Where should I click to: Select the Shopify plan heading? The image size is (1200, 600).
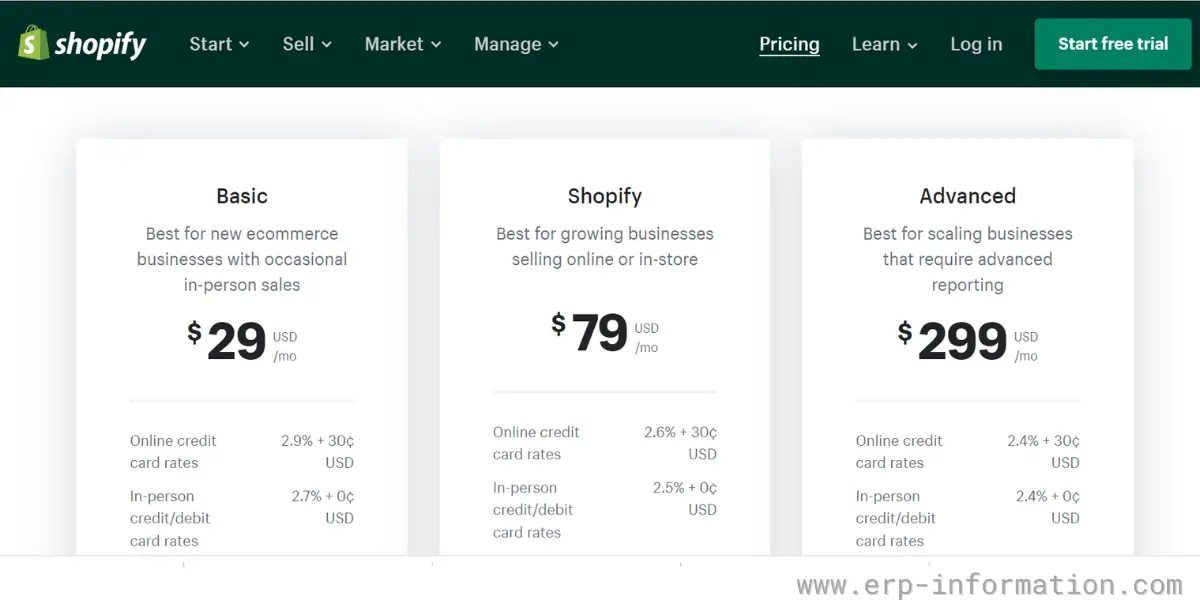point(605,196)
